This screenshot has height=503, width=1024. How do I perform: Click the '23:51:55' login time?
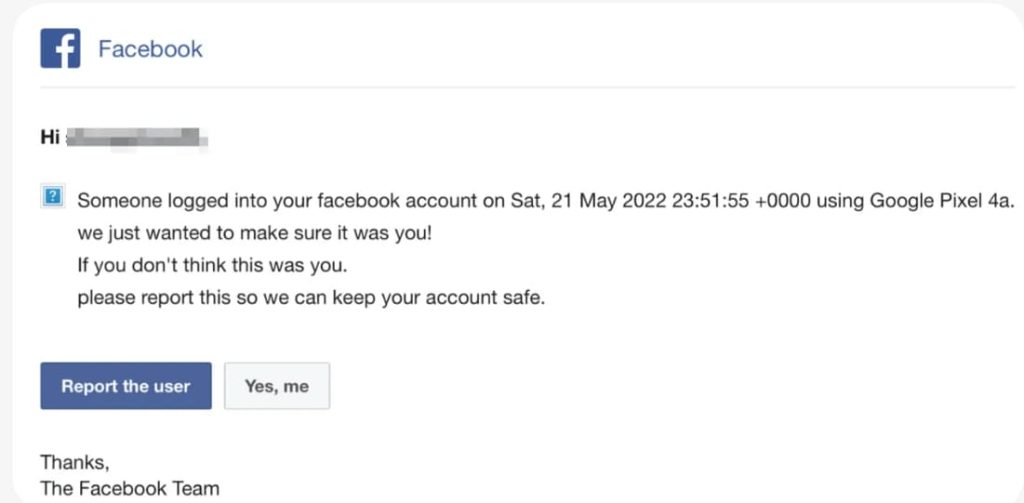coord(710,201)
